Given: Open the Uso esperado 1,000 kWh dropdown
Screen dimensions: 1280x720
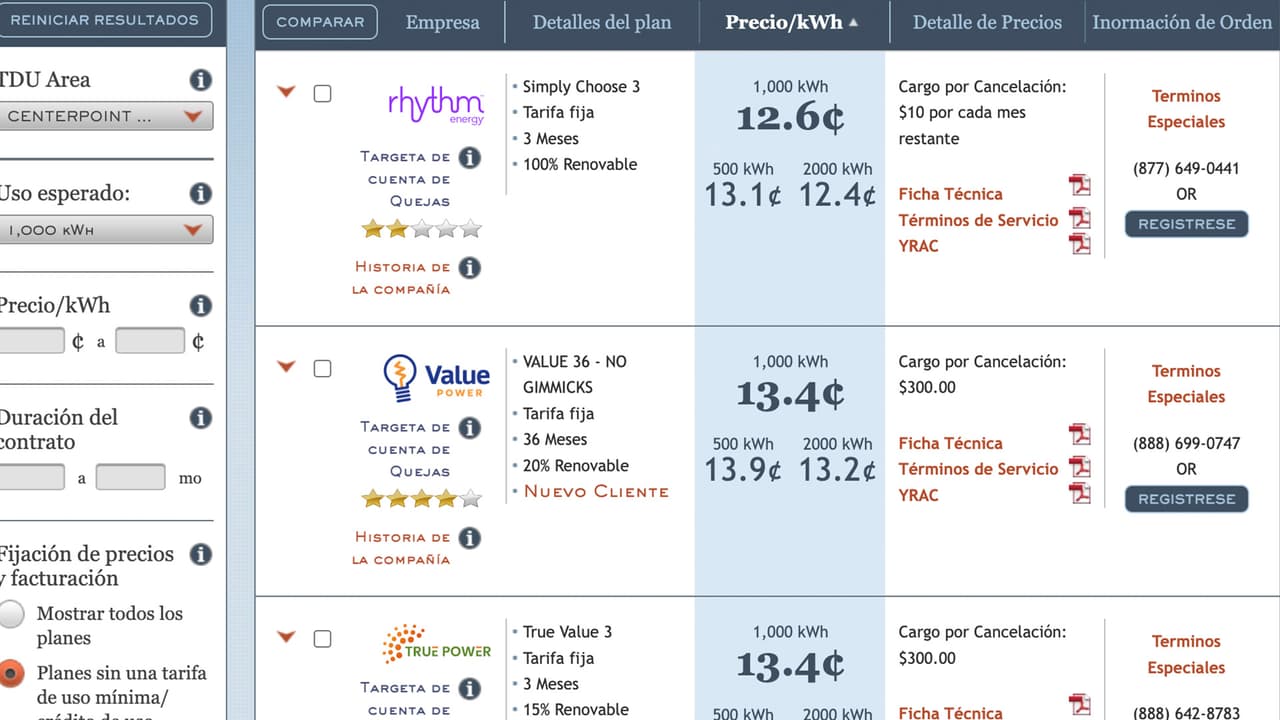Looking at the screenshot, I should pyautogui.click(x=105, y=230).
